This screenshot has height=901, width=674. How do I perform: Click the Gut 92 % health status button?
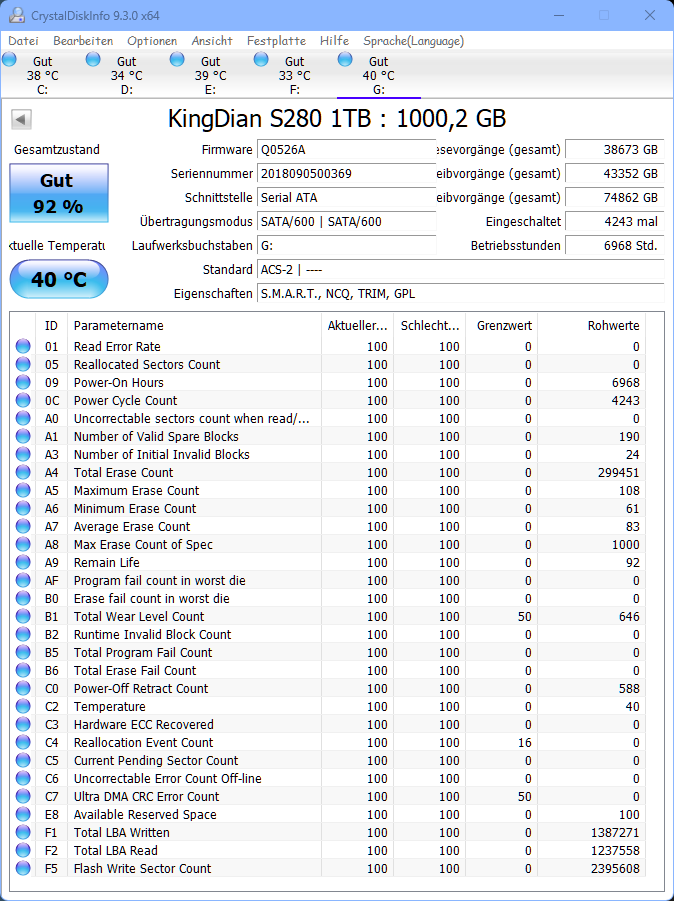(59, 193)
